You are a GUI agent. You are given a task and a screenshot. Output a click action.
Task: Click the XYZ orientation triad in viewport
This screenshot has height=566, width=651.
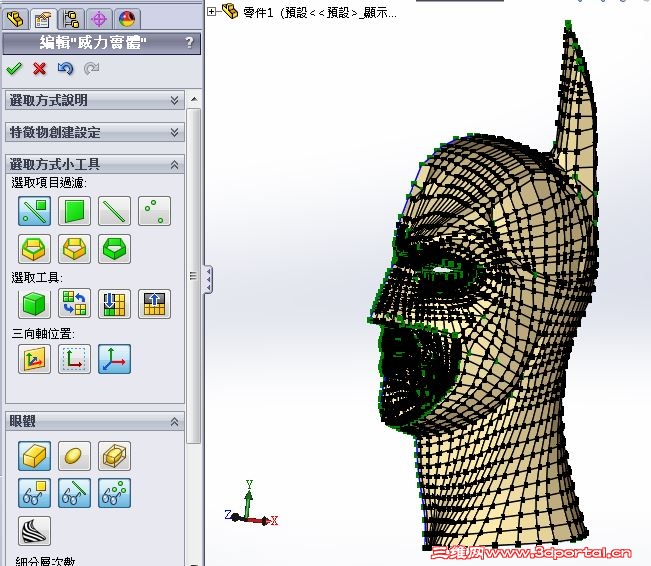tap(250, 504)
